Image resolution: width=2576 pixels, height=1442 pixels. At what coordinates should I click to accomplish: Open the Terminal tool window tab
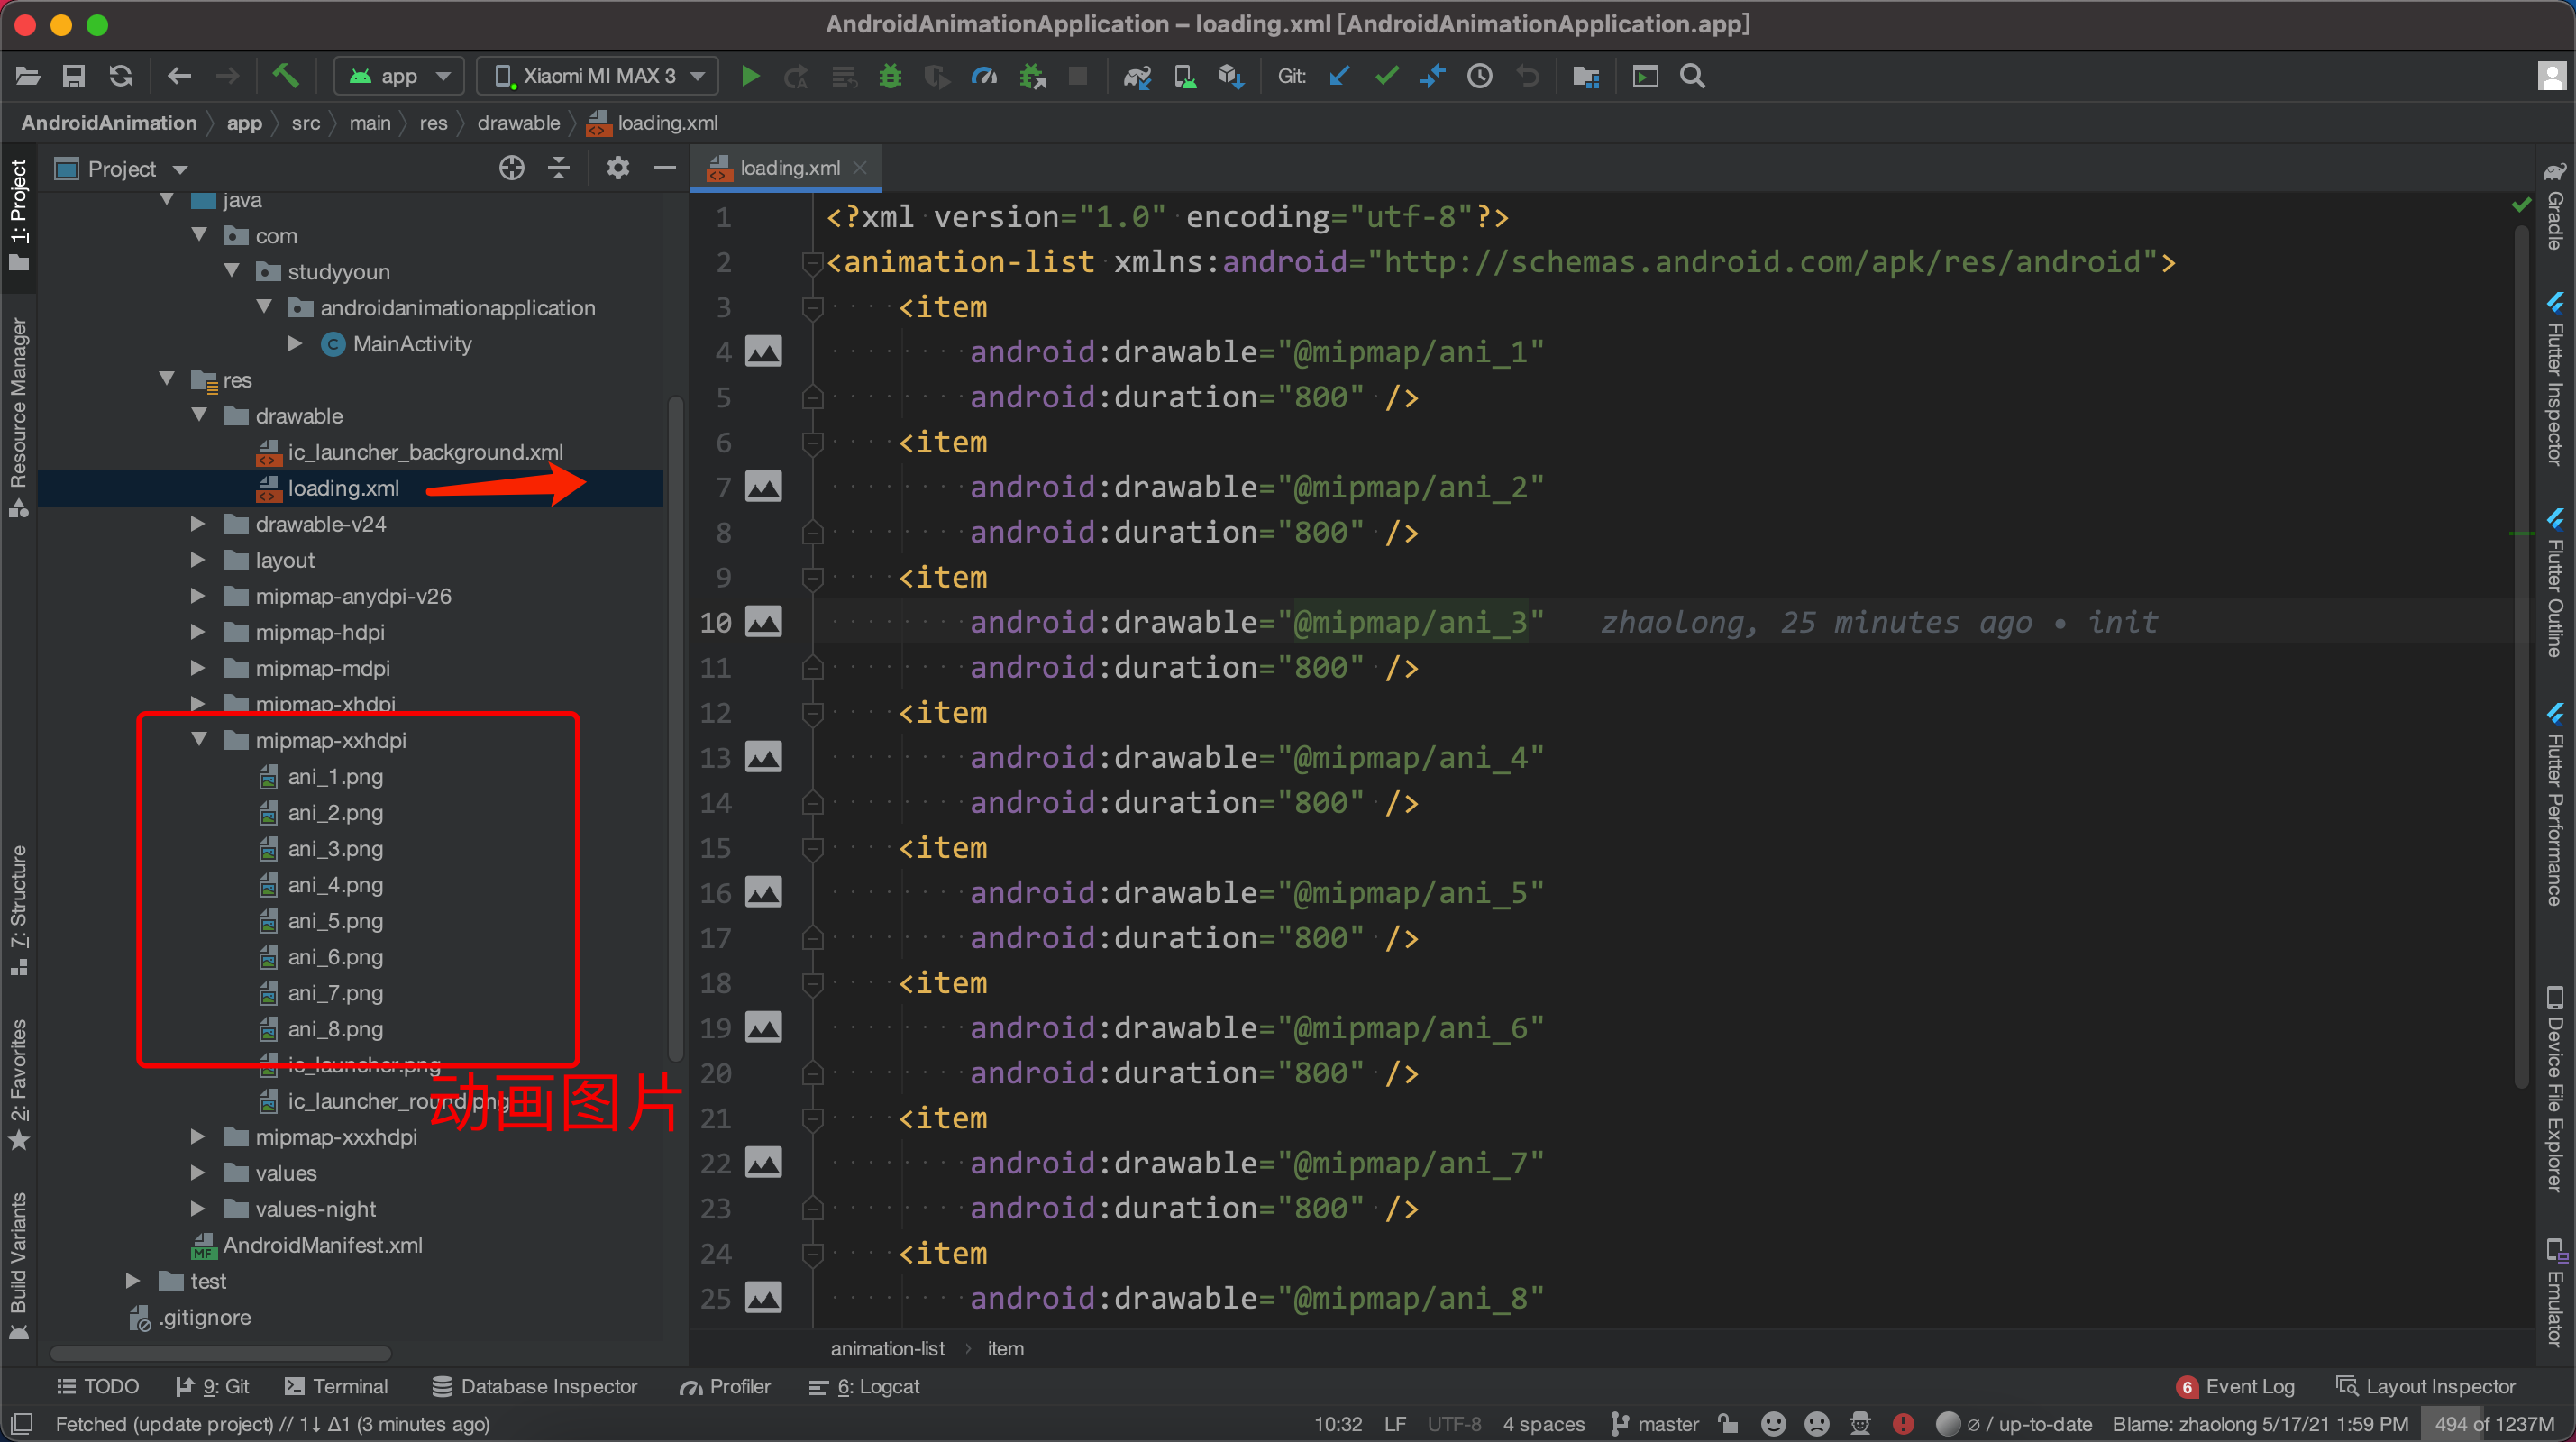click(336, 1386)
